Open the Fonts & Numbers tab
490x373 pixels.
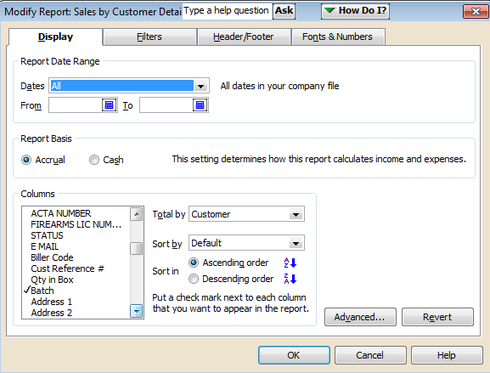[x=338, y=37]
